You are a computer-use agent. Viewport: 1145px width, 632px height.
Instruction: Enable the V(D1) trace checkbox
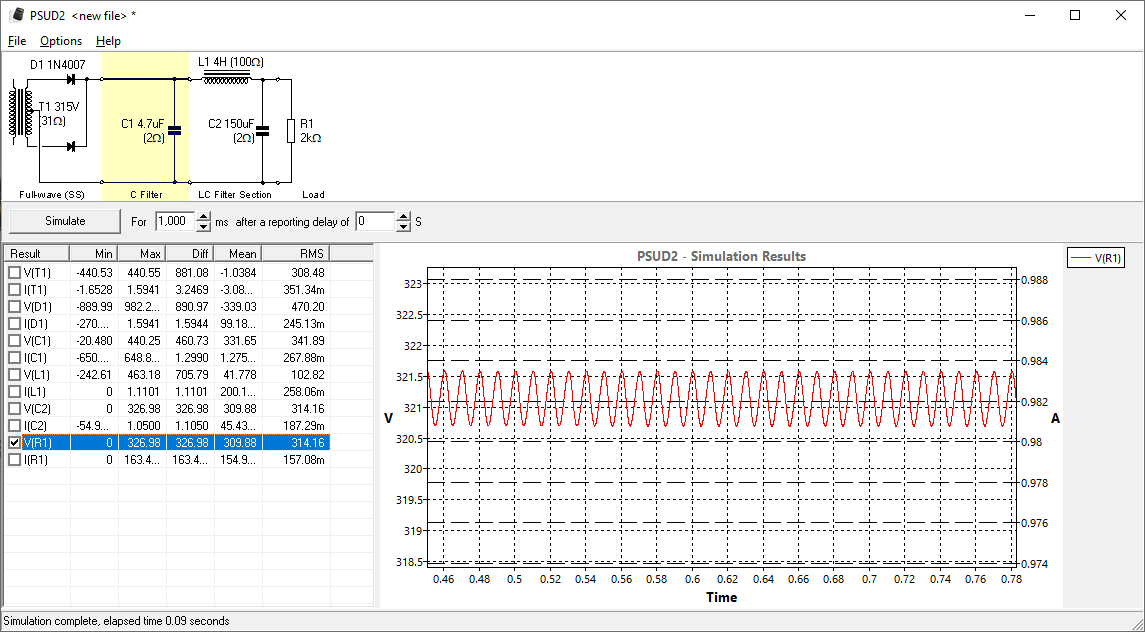14,307
